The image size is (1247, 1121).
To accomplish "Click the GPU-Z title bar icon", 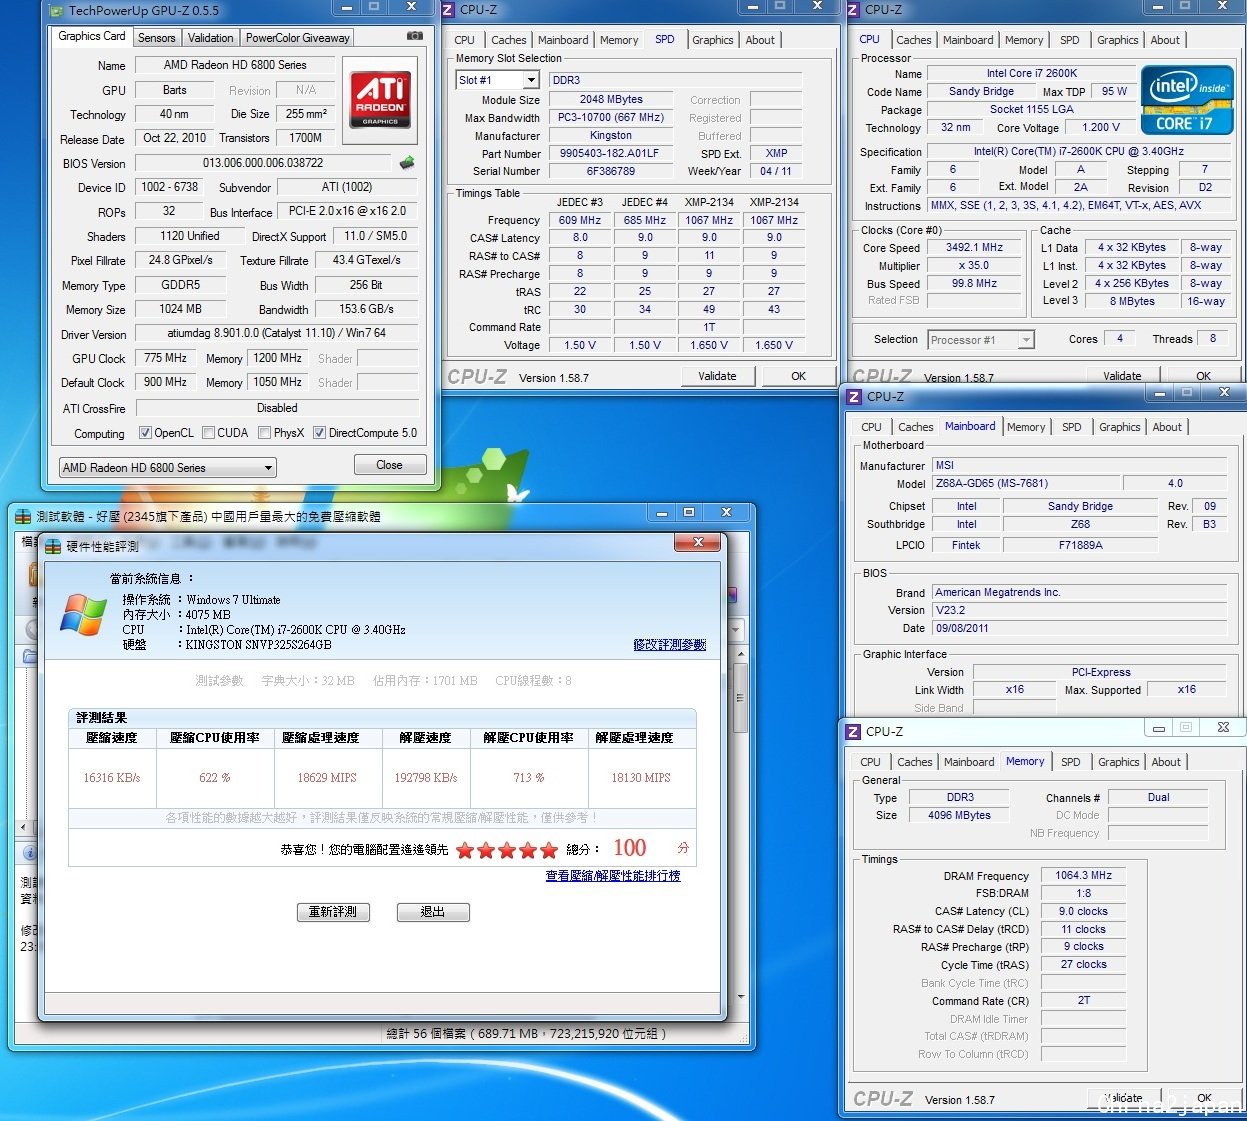I will (57, 11).
